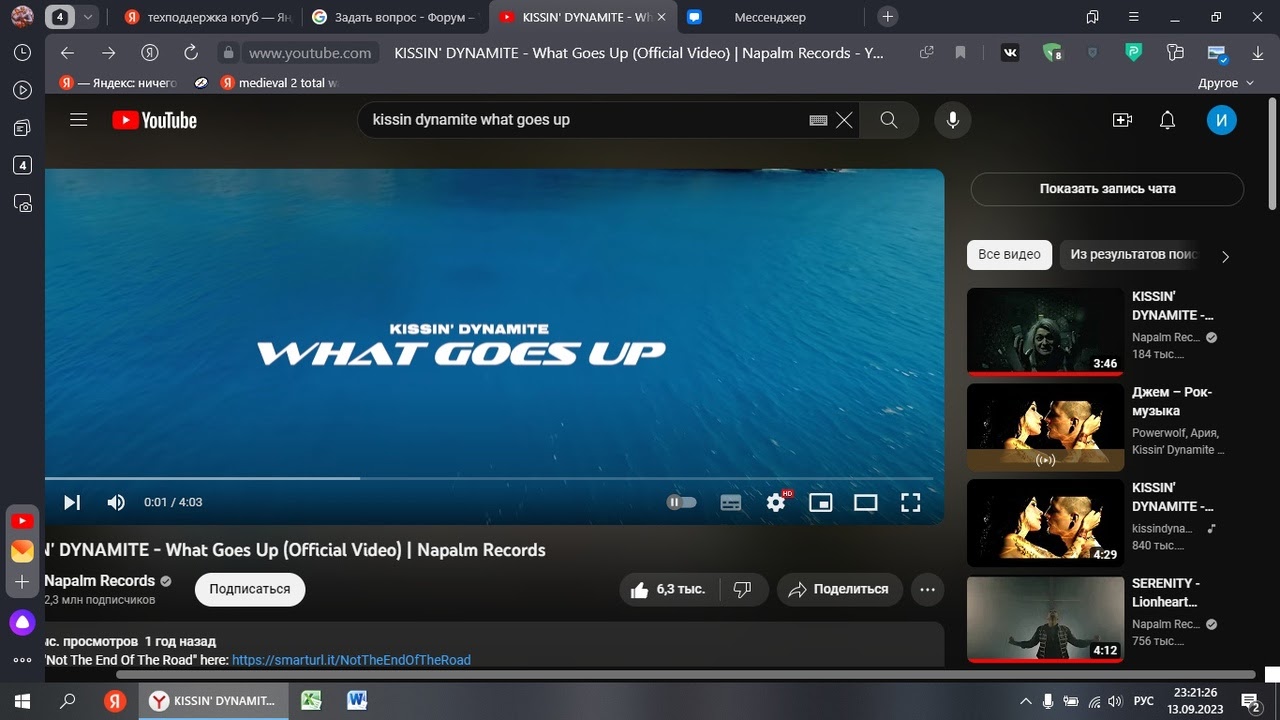Open history clock icon in sidebar
The height and width of the screenshot is (720, 1280).
click(22, 53)
